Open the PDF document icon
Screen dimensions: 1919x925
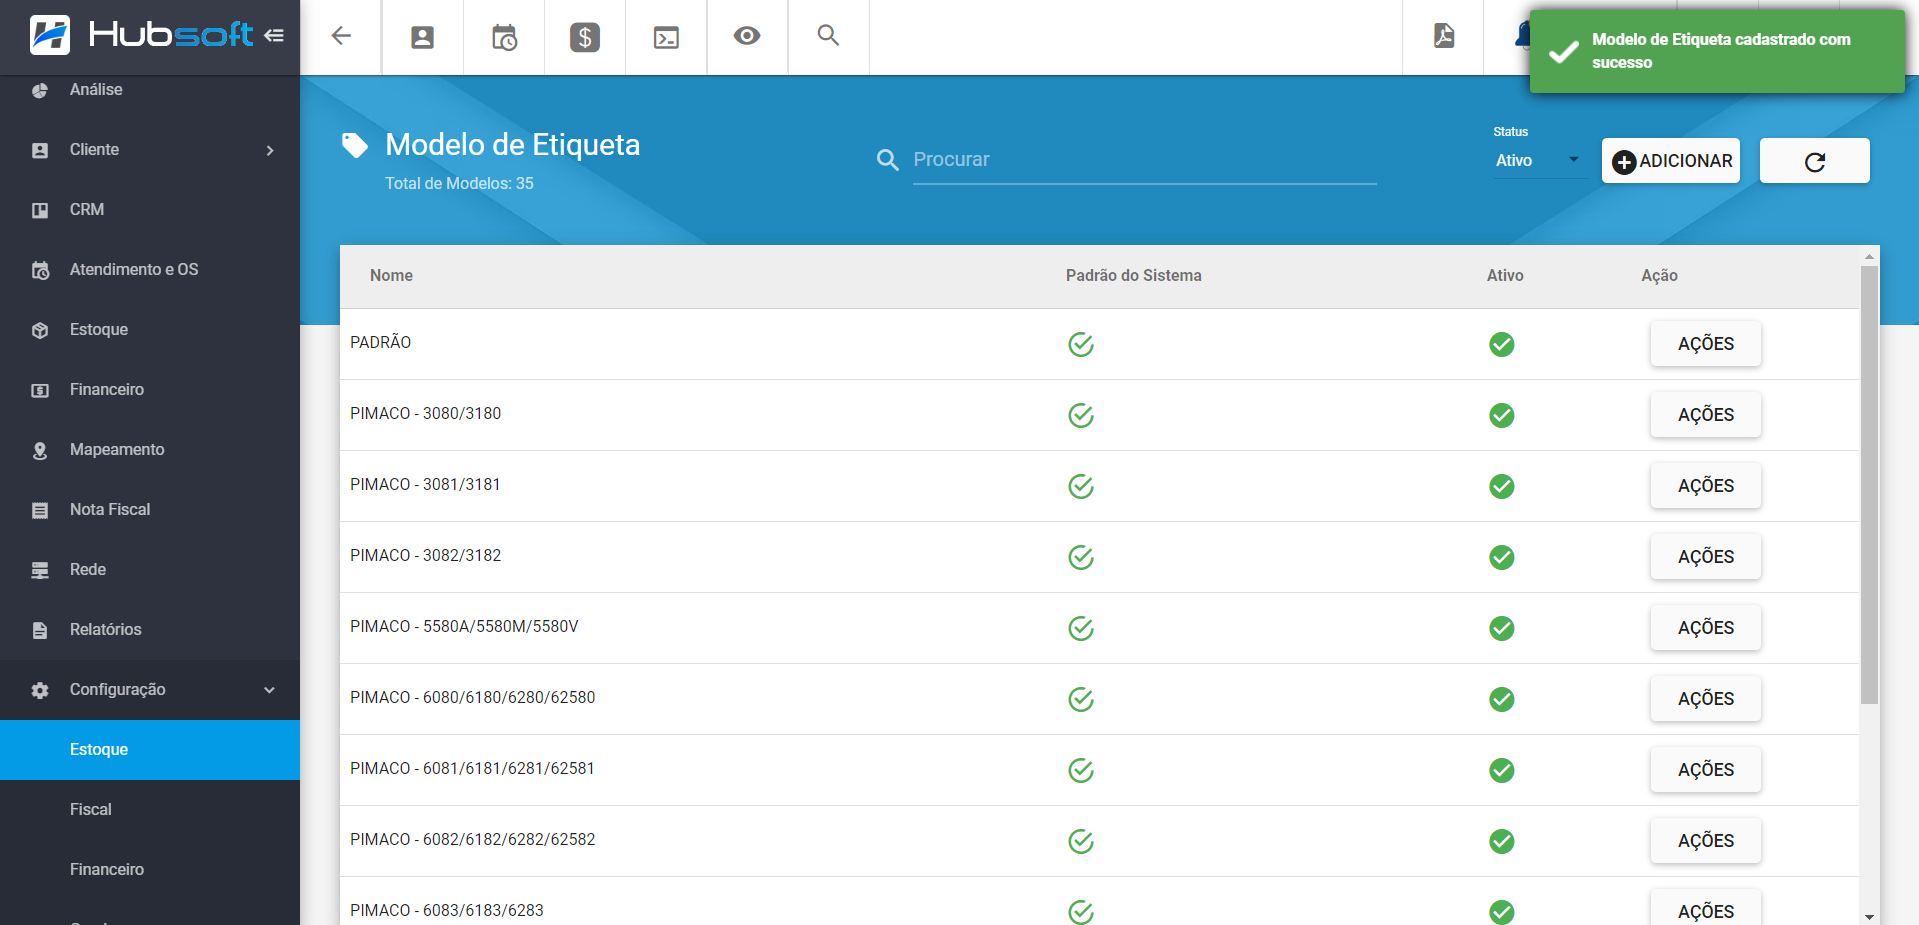[1444, 36]
